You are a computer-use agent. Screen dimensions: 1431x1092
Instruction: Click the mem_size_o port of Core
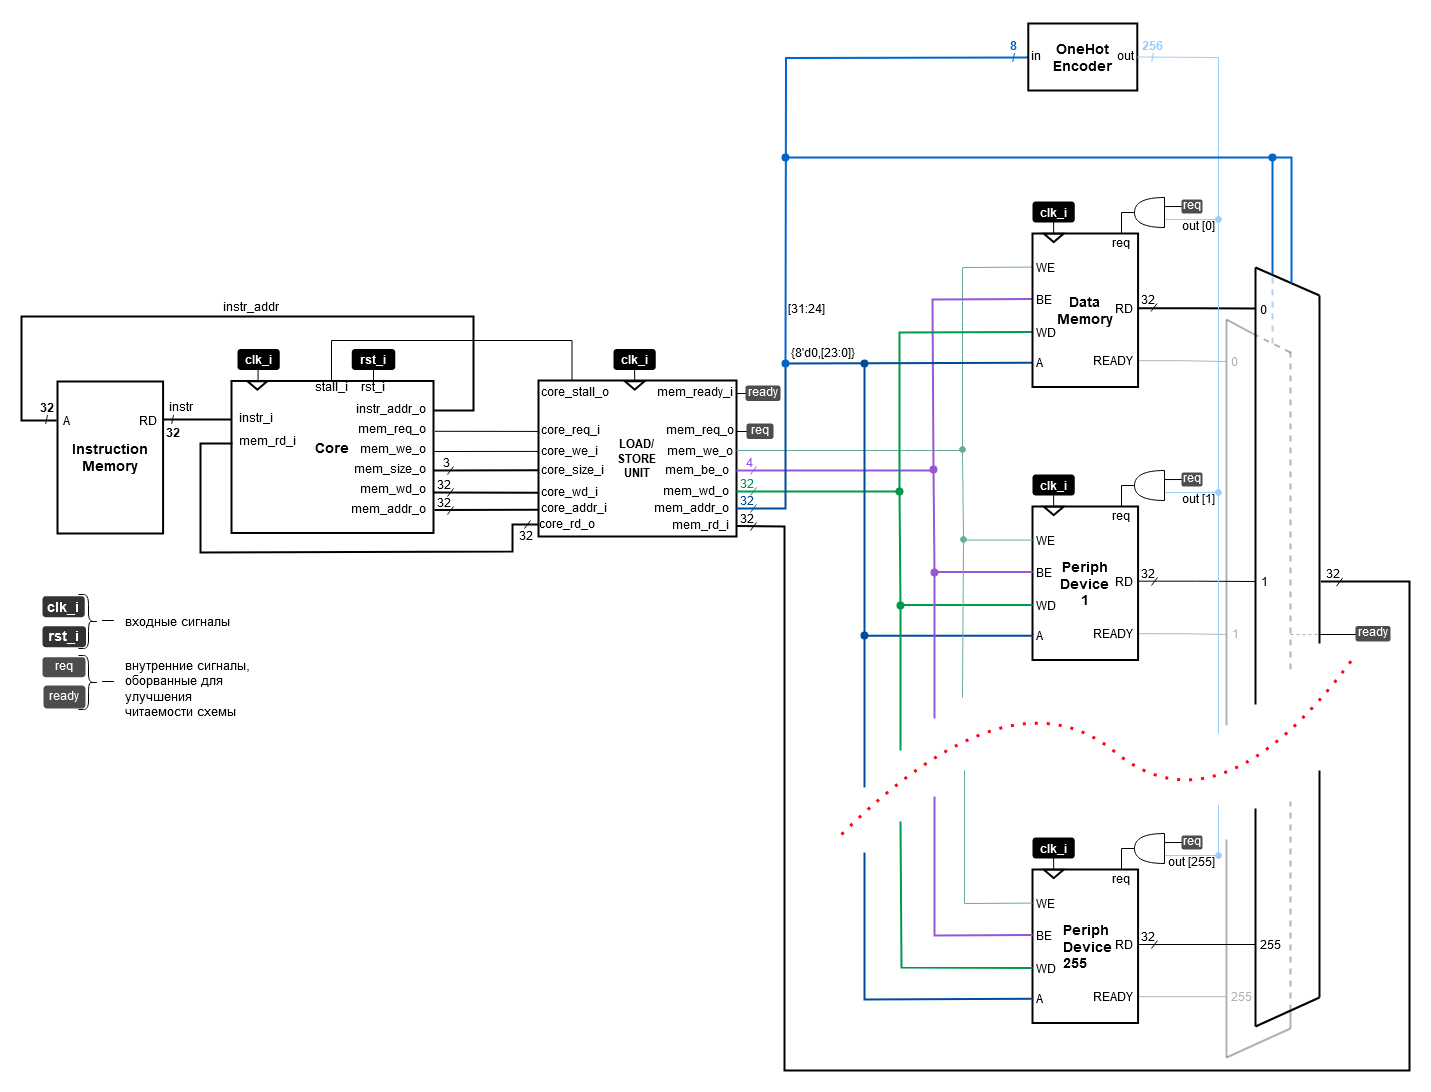click(x=390, y=469)
